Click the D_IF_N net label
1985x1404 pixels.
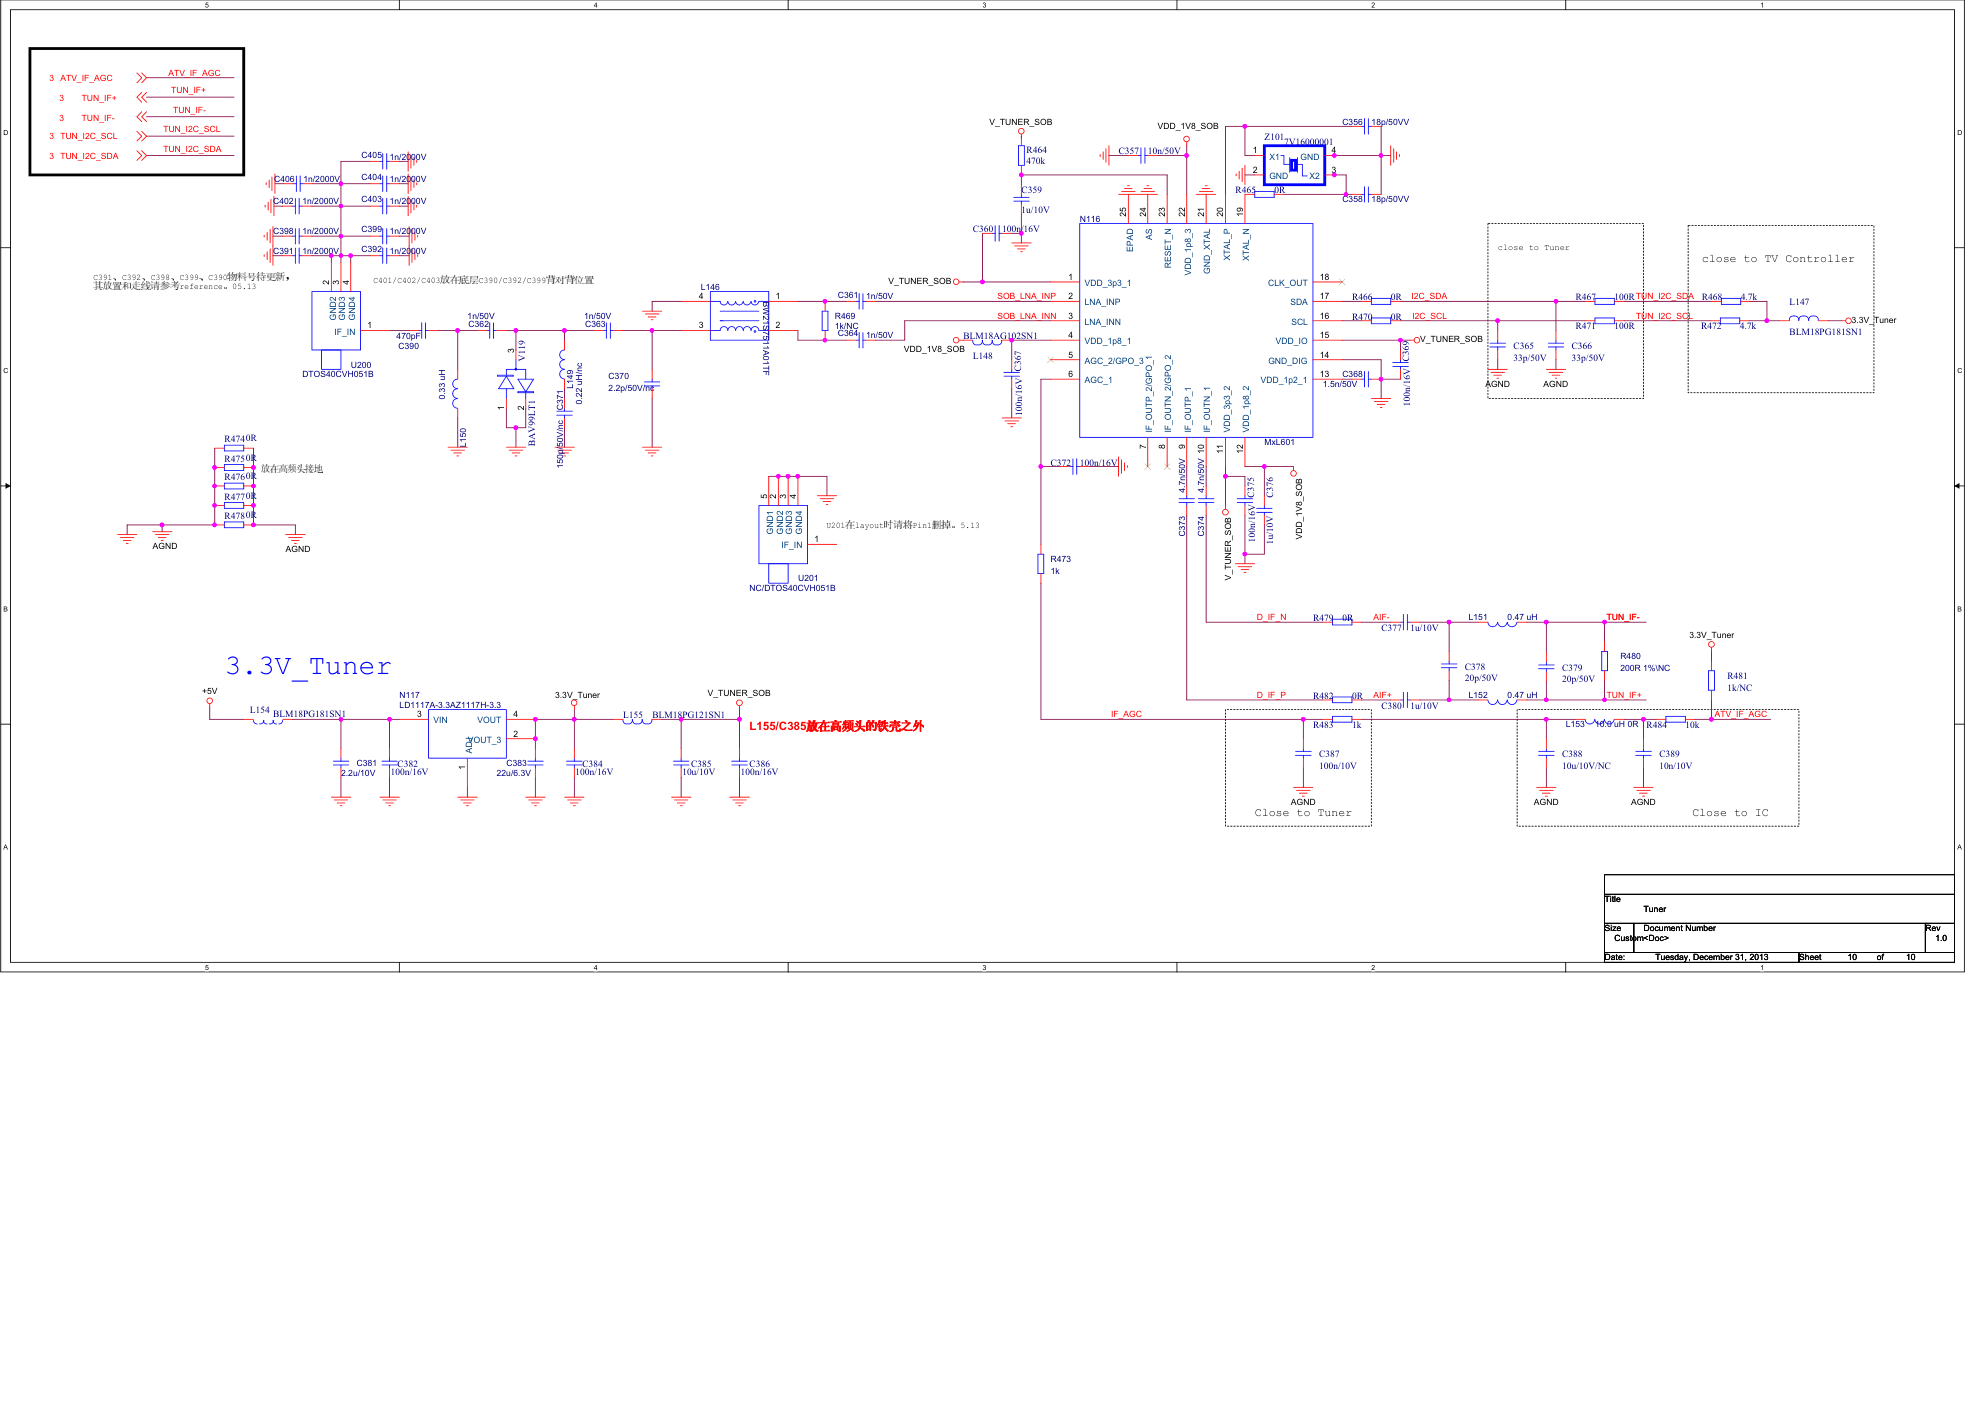point(1271,617)
